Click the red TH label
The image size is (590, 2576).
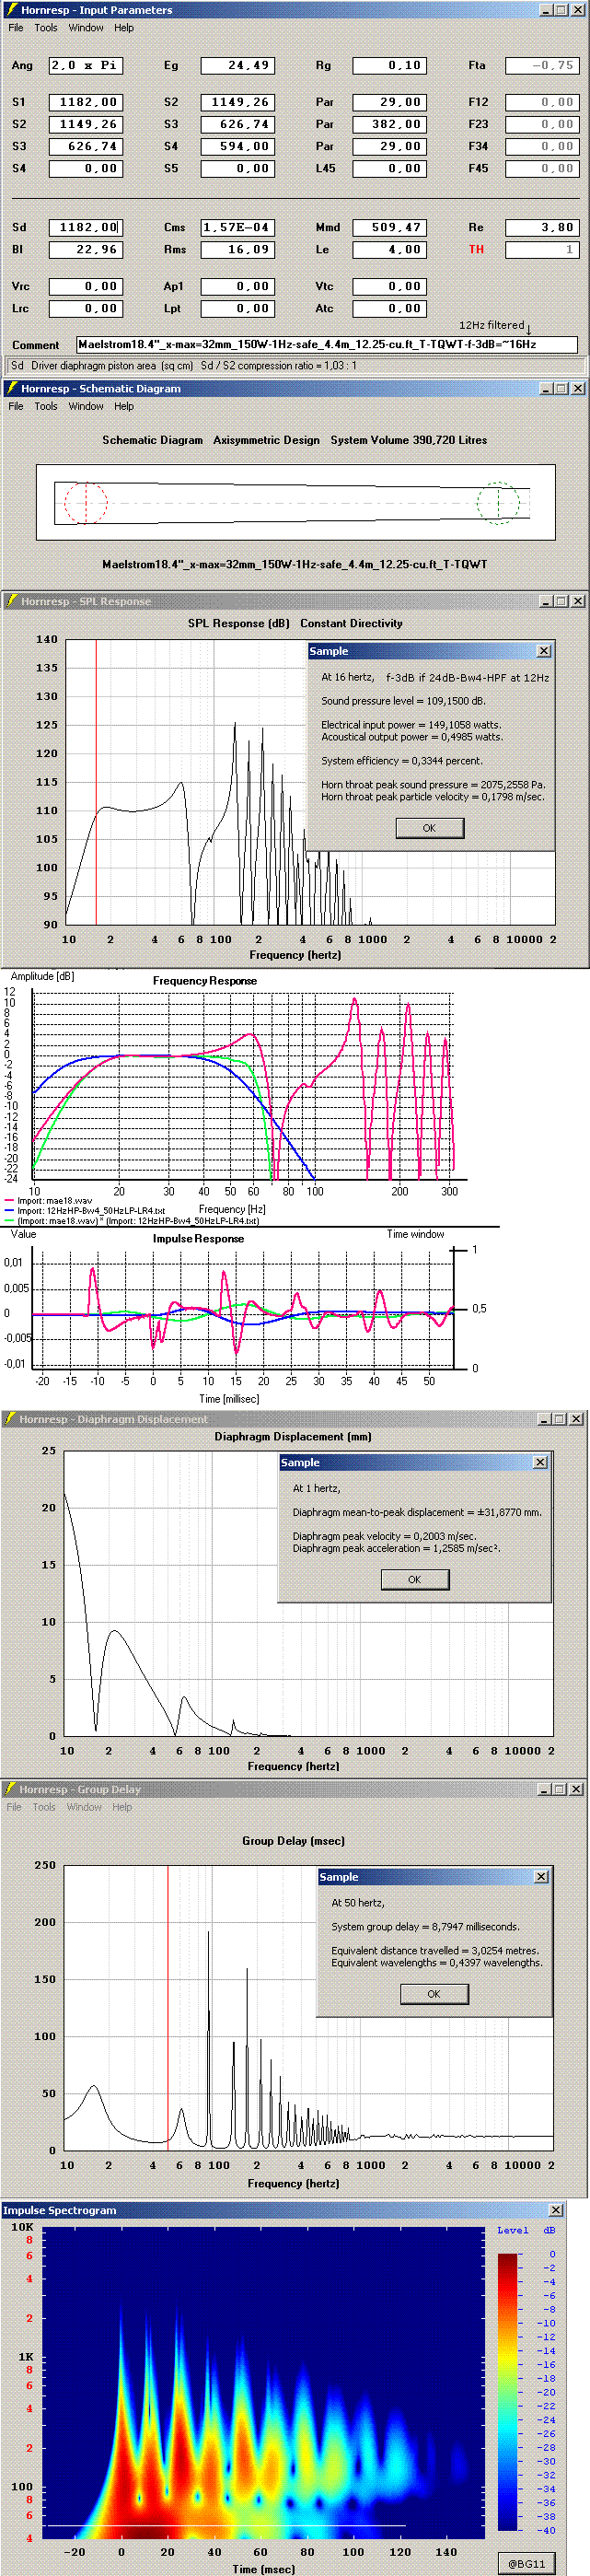[476, 250]
